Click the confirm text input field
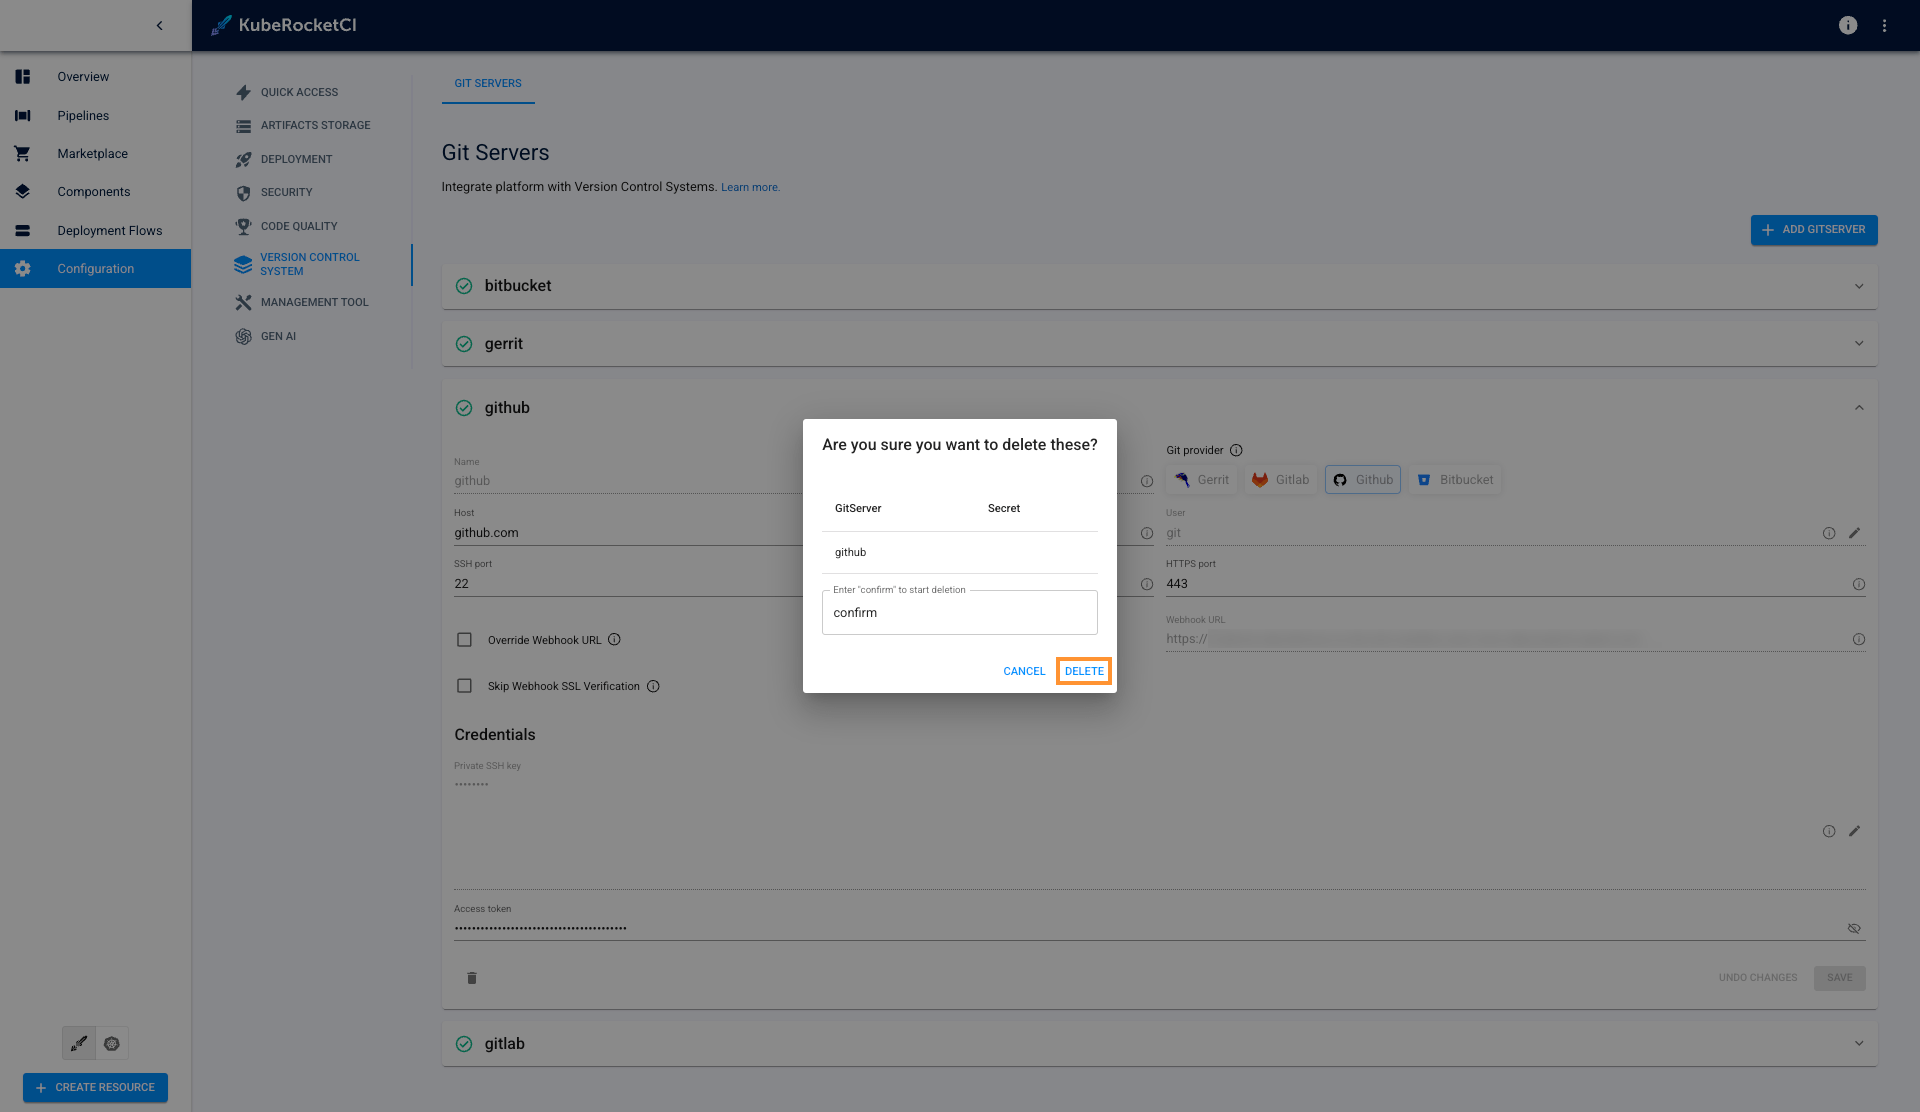 tap(959, 613)
